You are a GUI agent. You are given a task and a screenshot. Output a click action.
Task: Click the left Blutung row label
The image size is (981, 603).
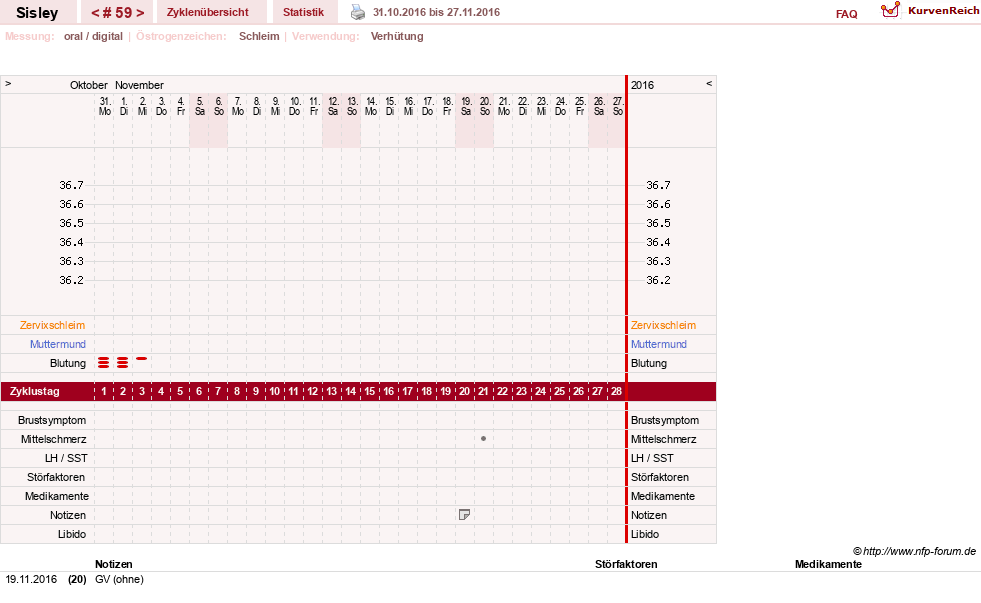tap(68, 363)
